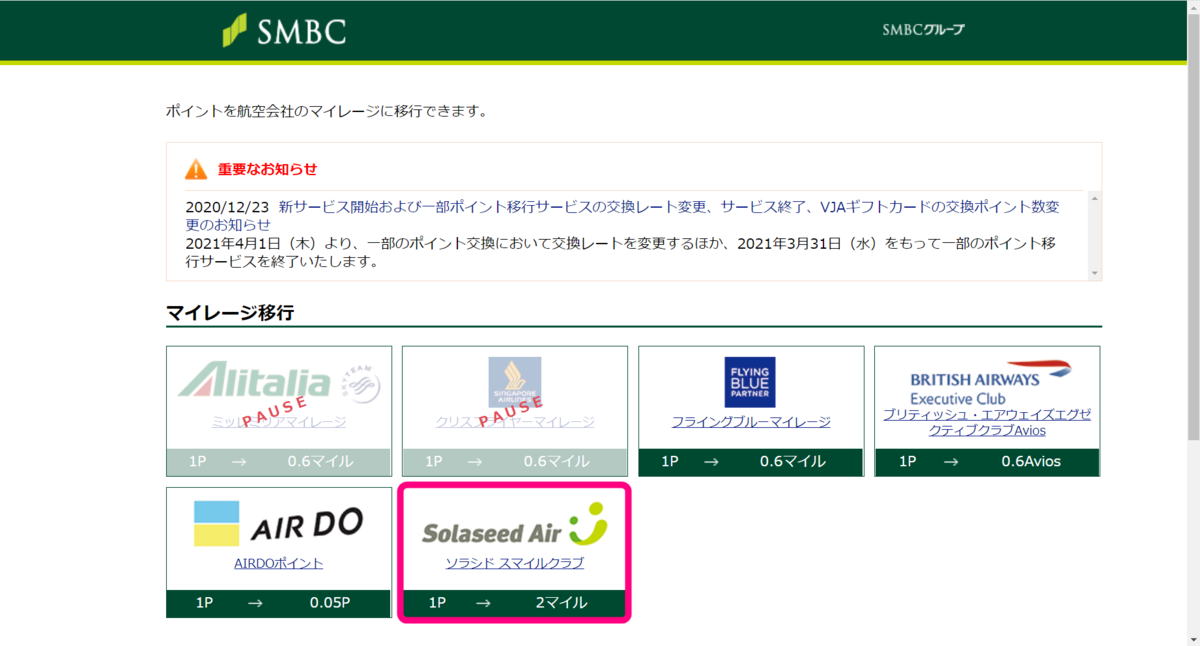Screen dimensions: 1200x646
Task: Open AIRDOポイント link
Action: point(279,563)
